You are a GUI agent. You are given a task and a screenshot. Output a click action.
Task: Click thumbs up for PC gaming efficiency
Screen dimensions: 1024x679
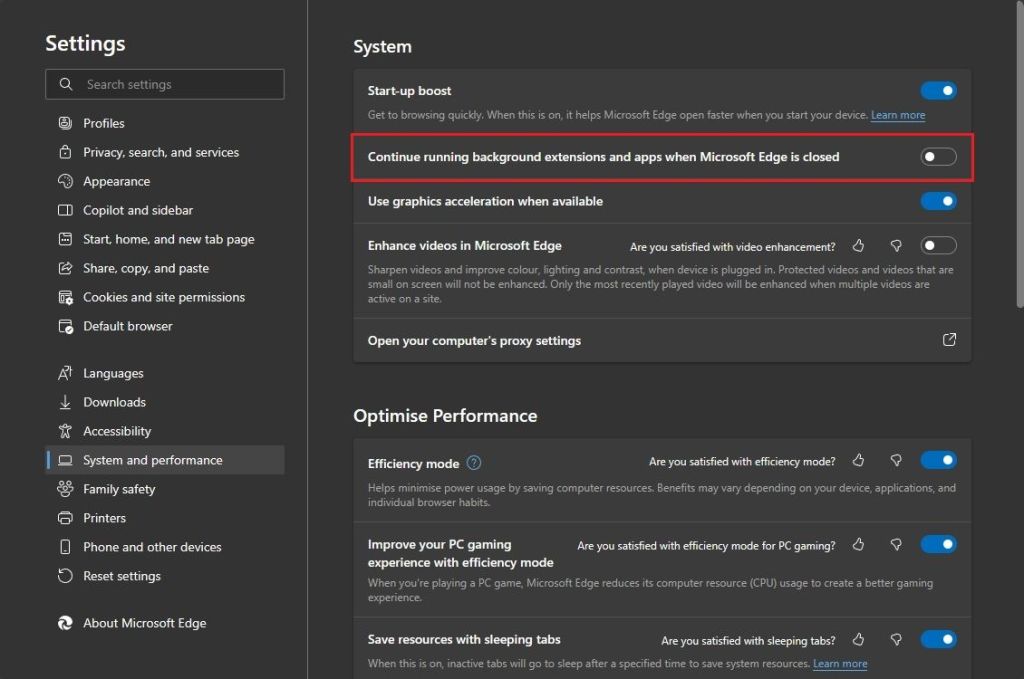point(858,545)
